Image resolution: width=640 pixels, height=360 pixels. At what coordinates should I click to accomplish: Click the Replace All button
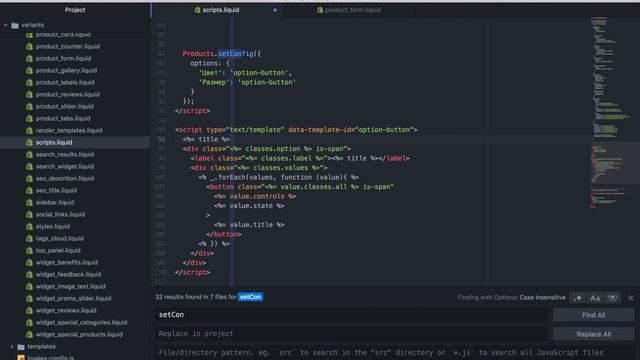[x=593, y=334]
